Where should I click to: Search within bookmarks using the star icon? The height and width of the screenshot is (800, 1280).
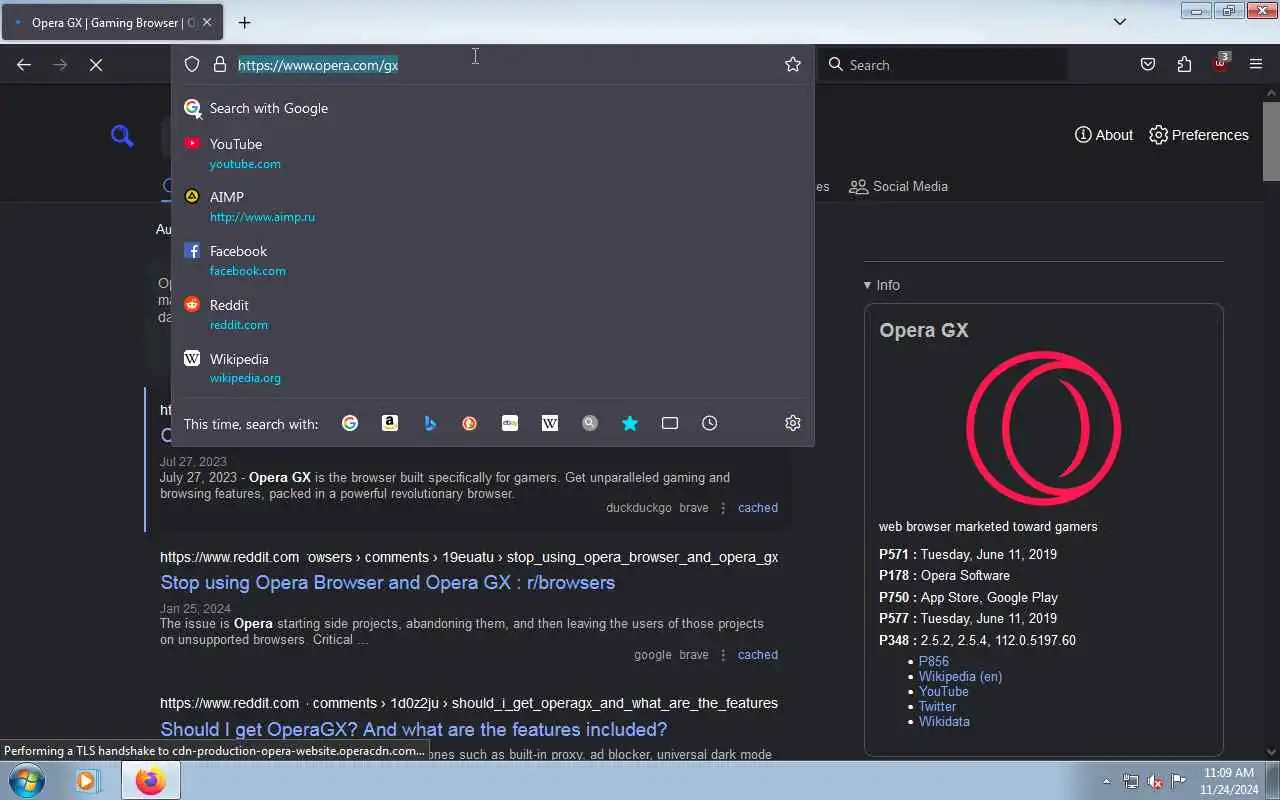tap(630, 423)
